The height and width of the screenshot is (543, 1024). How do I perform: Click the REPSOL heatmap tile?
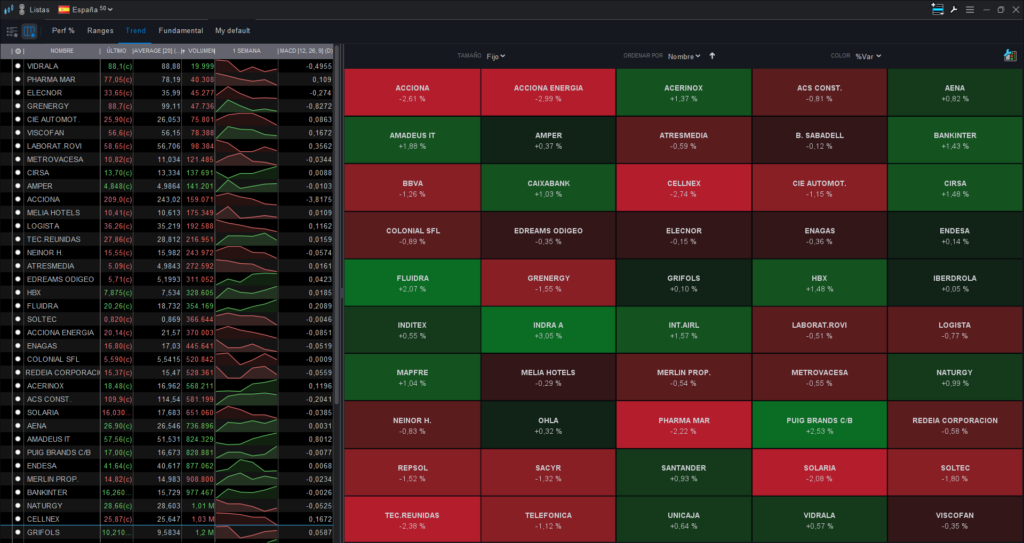[412, 473]
